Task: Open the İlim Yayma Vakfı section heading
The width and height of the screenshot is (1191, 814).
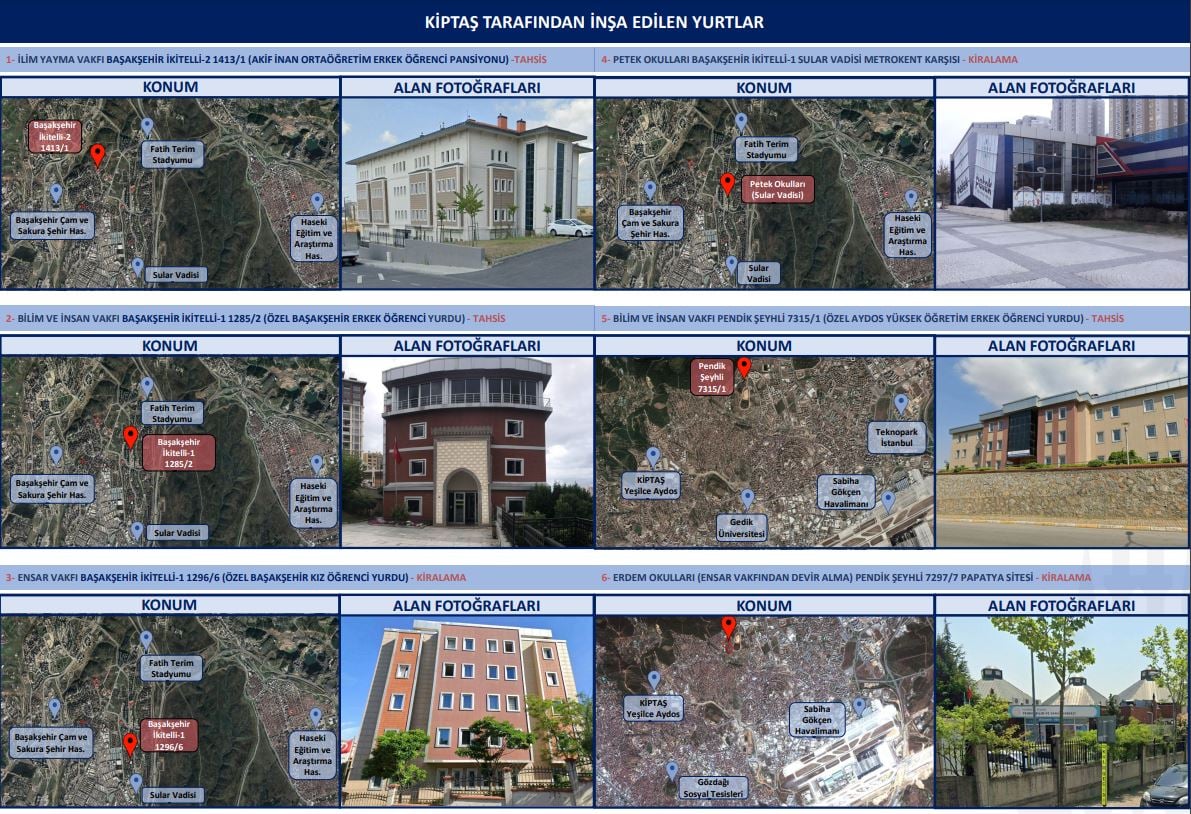Action: tap(276, 59)
